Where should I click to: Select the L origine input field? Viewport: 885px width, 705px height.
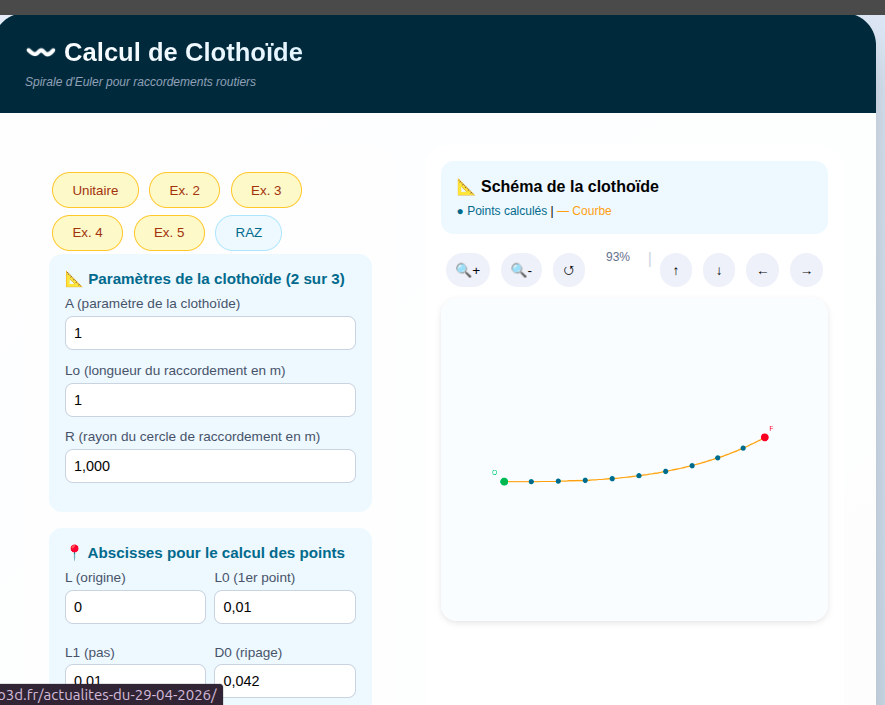pyautogui.click(x=135, y=607)
